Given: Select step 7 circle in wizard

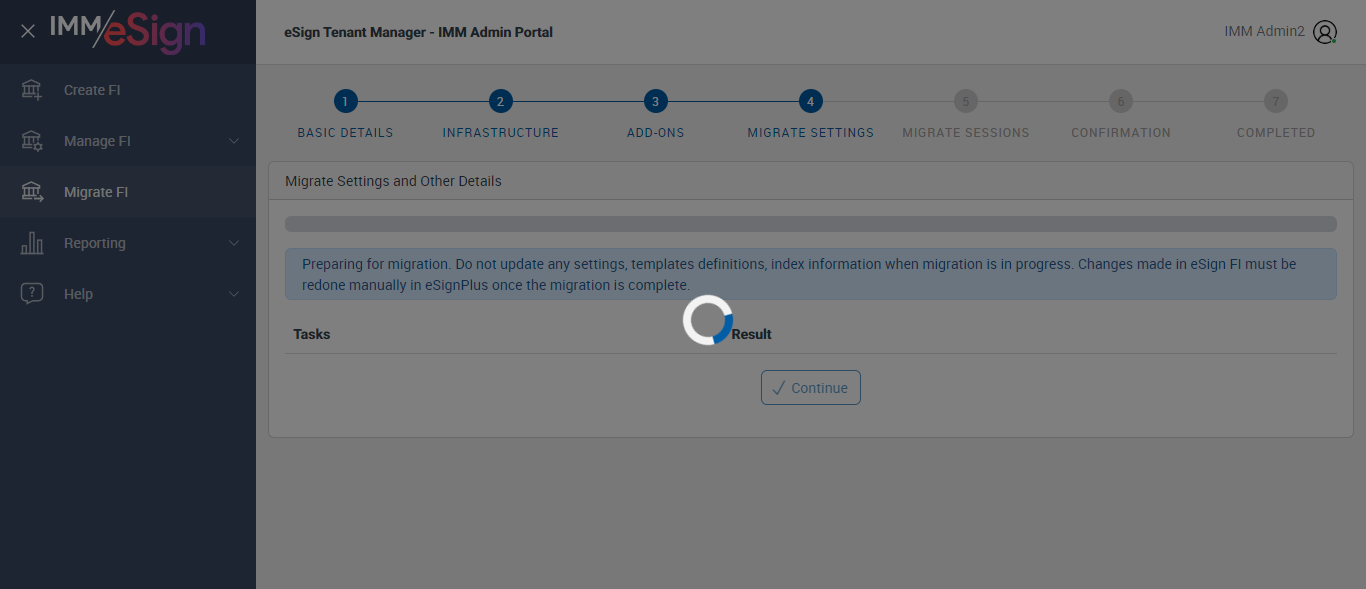Looking at the screenshot, I should (x=1276, y=101).
